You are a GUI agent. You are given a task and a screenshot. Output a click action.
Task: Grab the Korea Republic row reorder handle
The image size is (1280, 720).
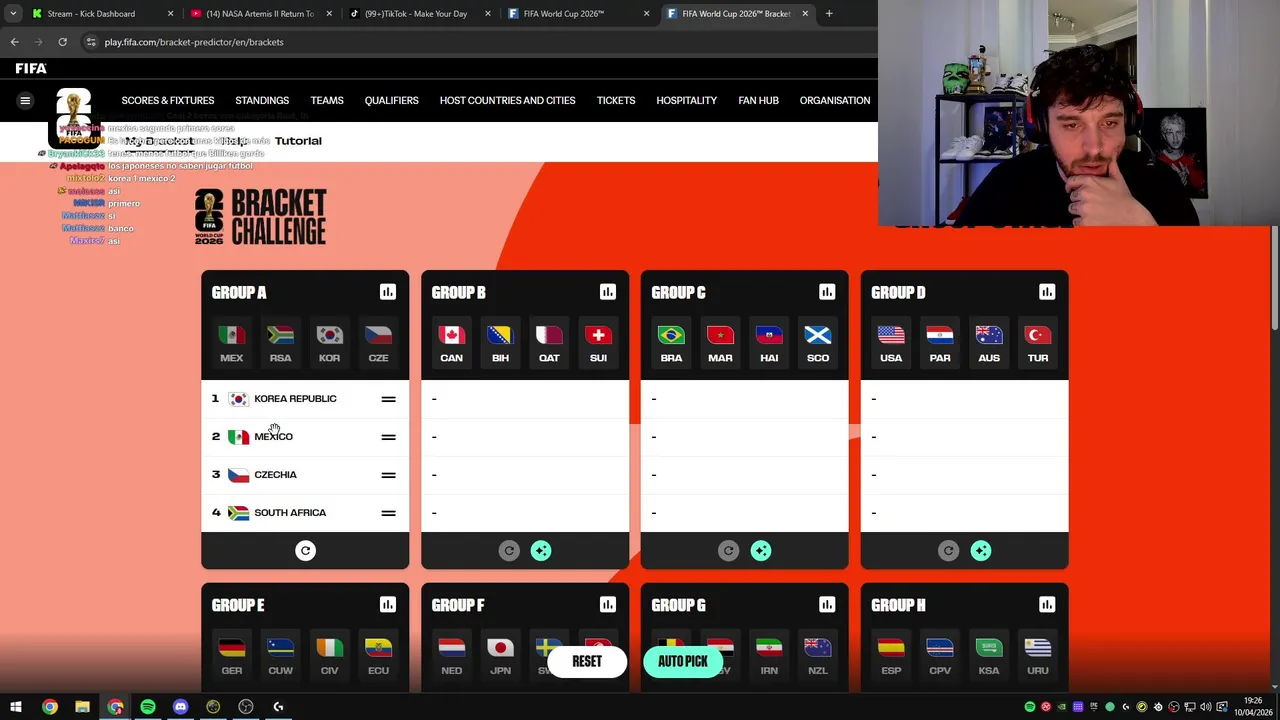[x=388, y=399]
